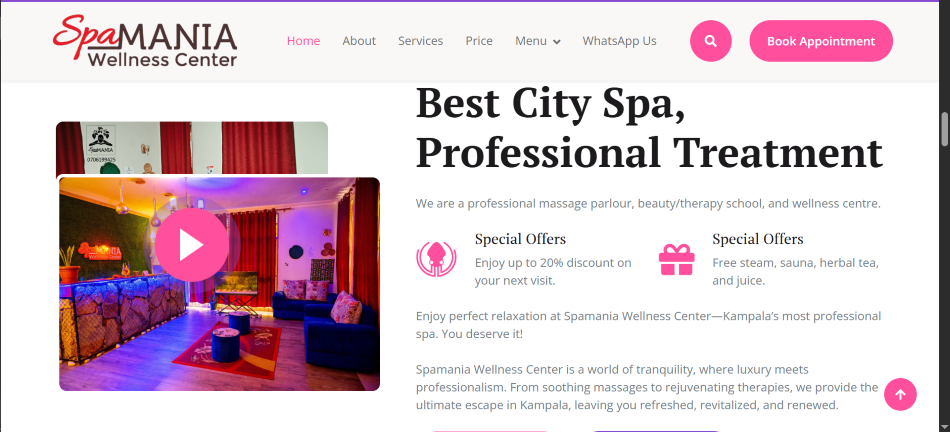Click the Book Appointment button

821,41
